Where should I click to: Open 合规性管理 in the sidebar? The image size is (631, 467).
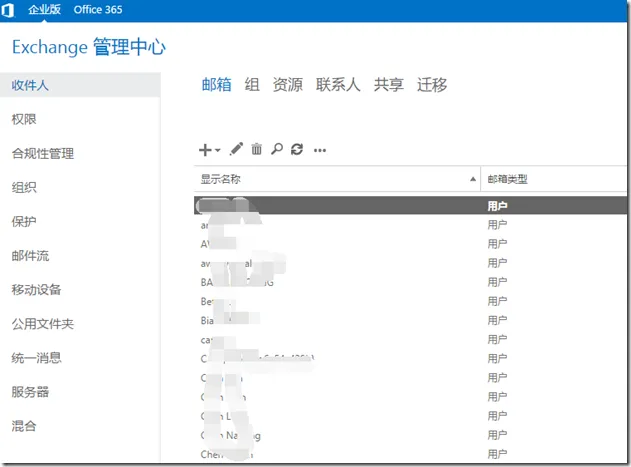43,153
